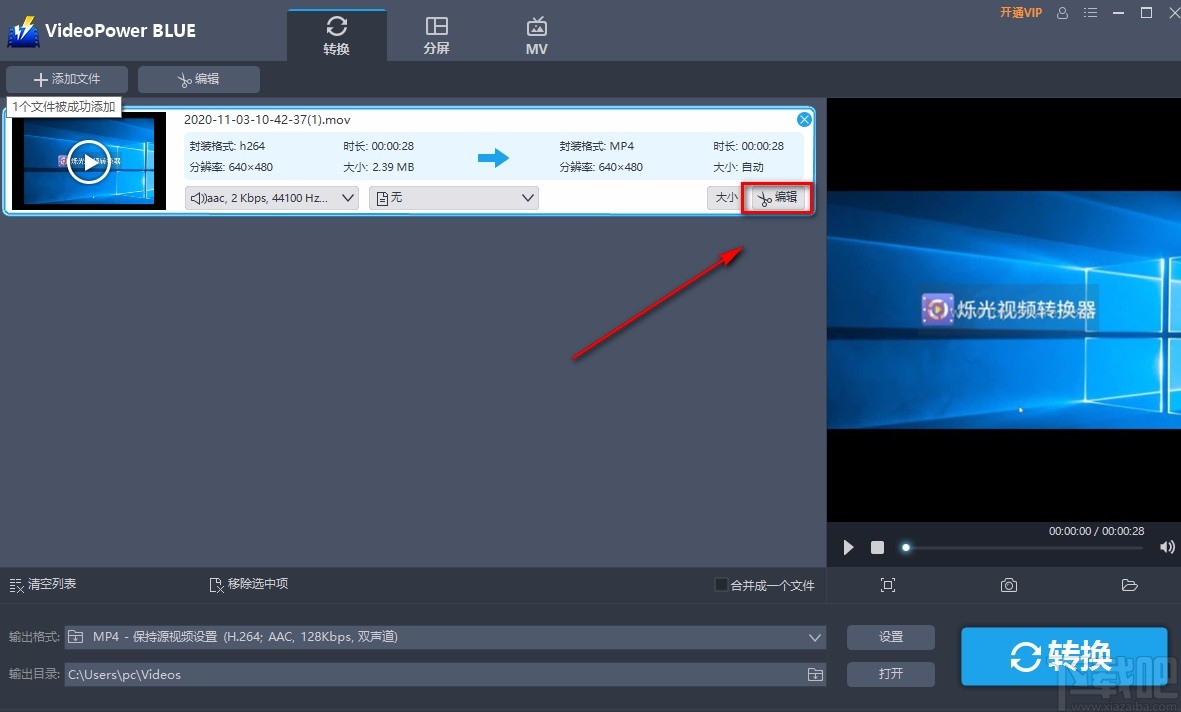Take a snapshot with the camera icon

1008,585
